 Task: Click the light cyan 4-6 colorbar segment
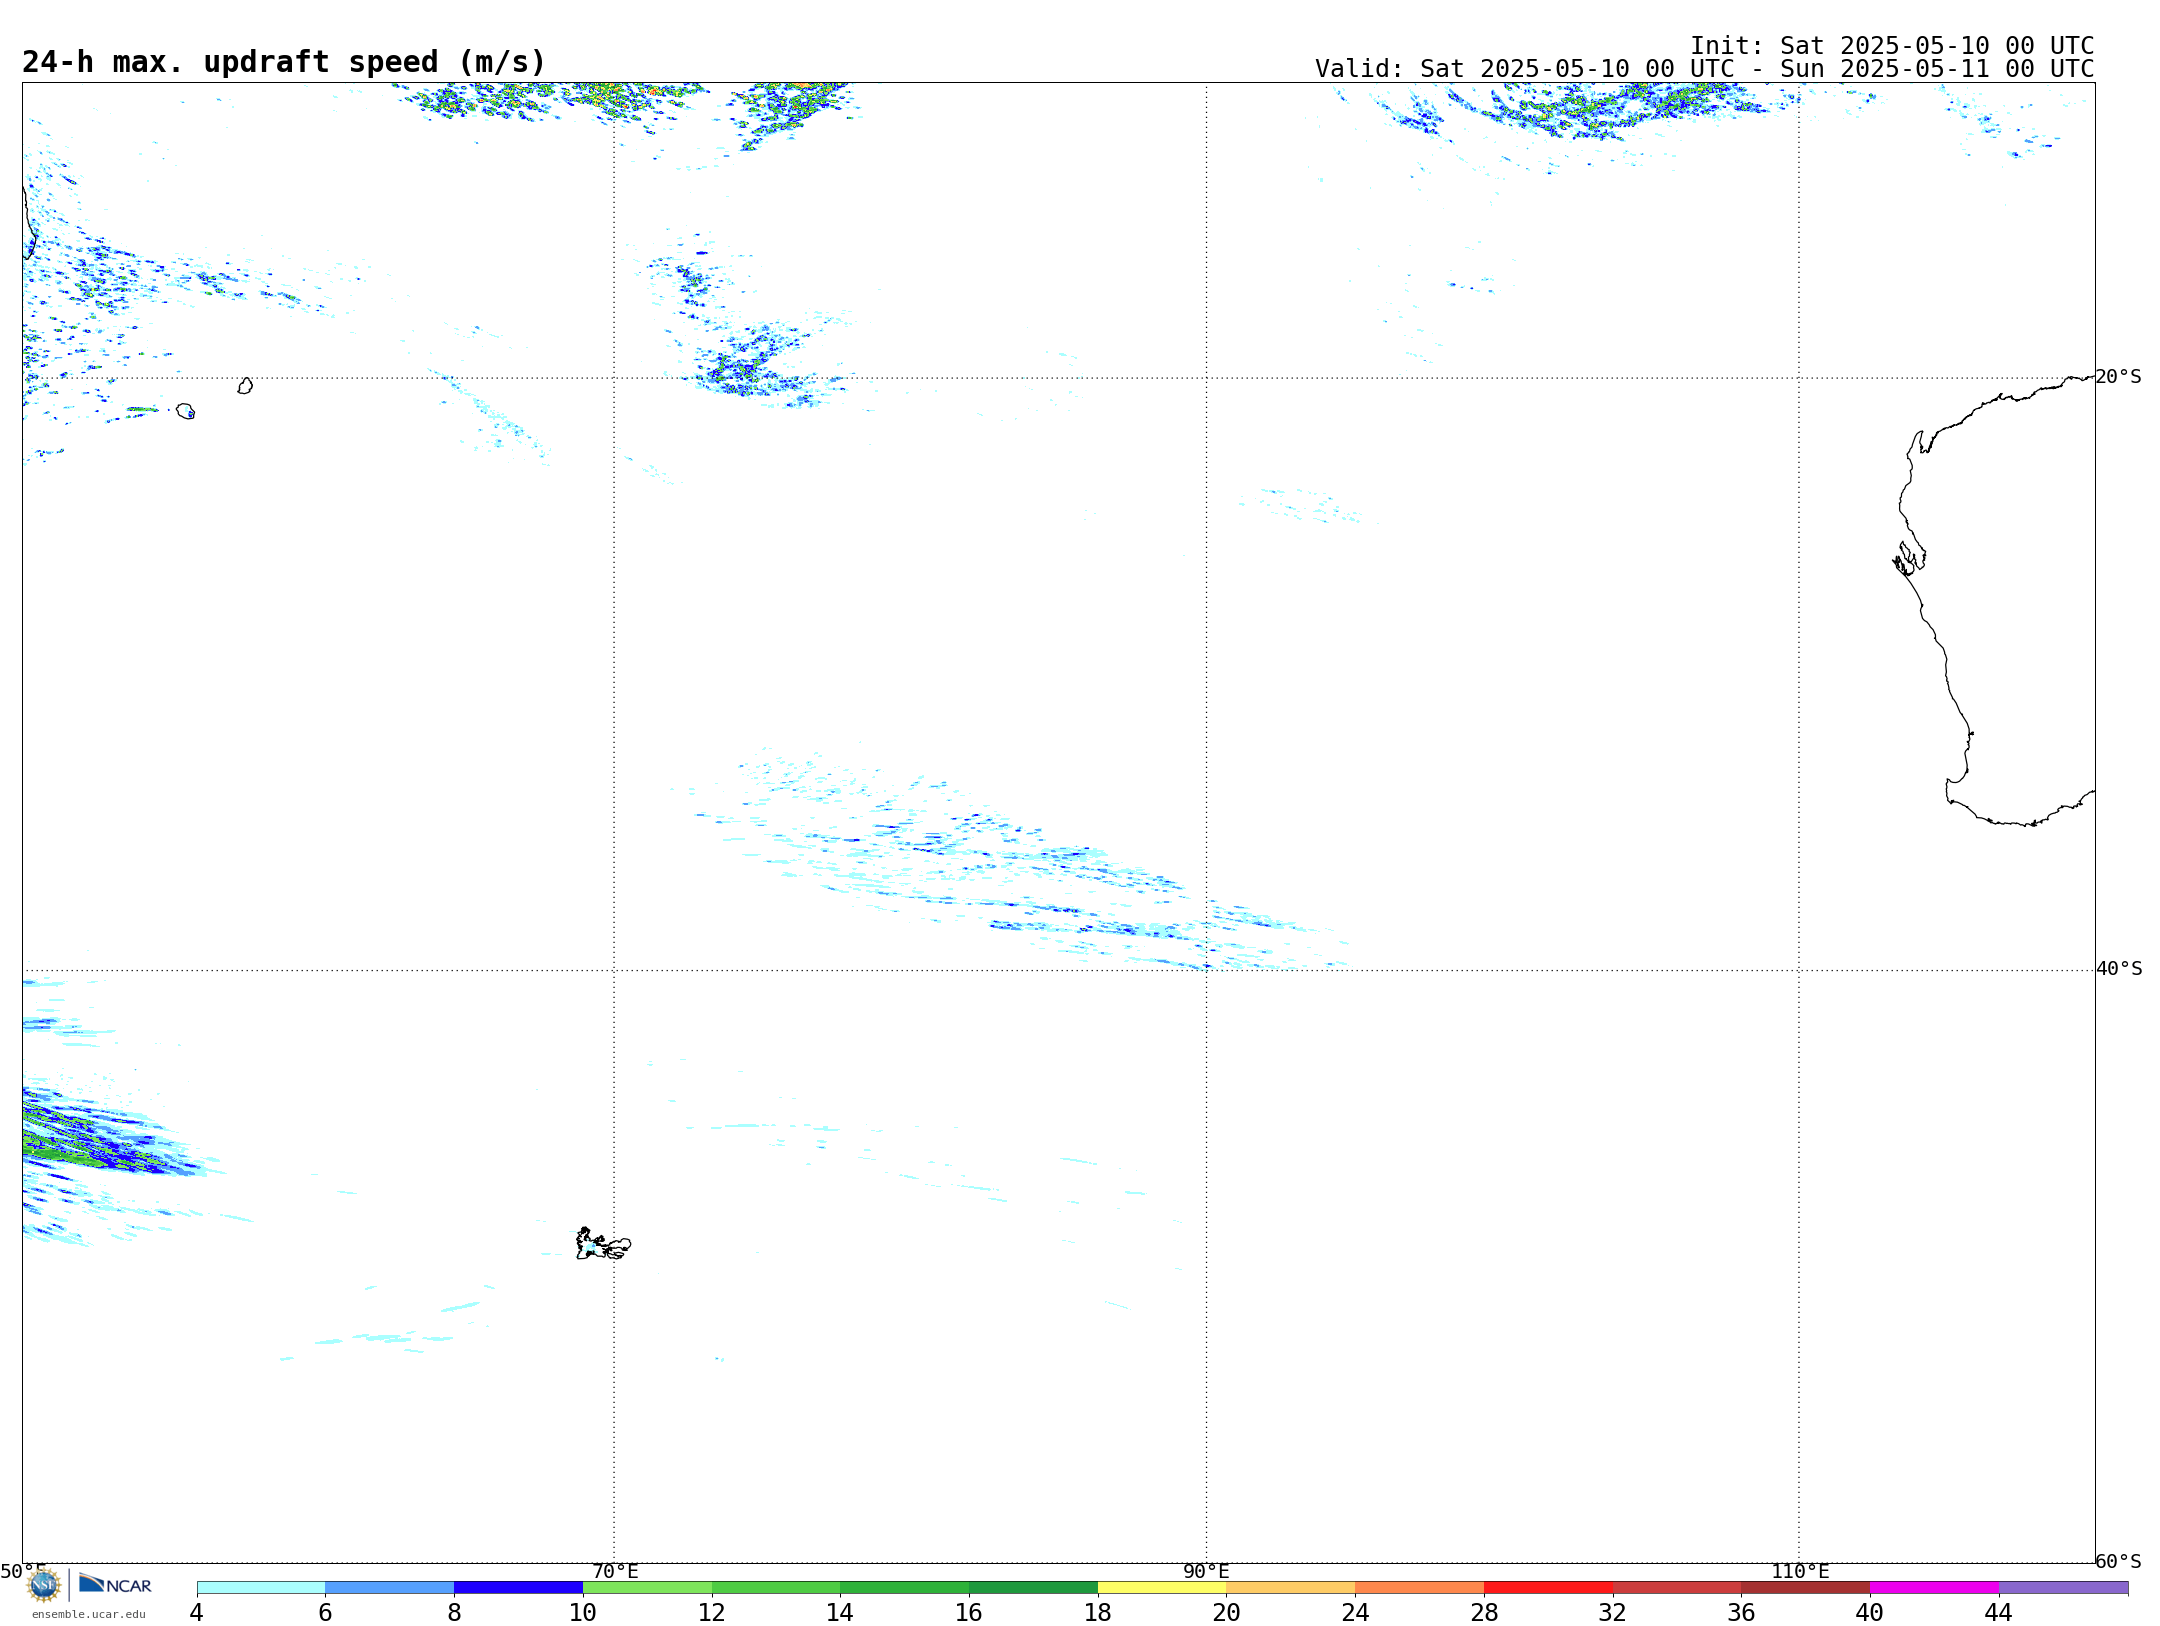pyautogui.click(x=261, y=1587)
